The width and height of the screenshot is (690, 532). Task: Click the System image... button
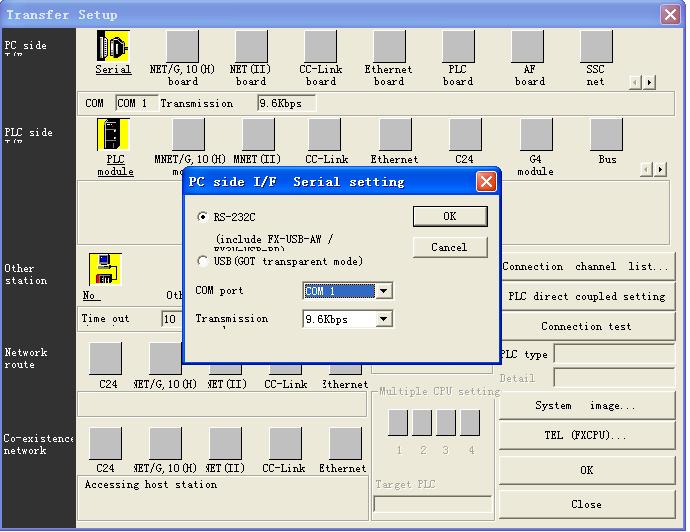coord(586,406)
